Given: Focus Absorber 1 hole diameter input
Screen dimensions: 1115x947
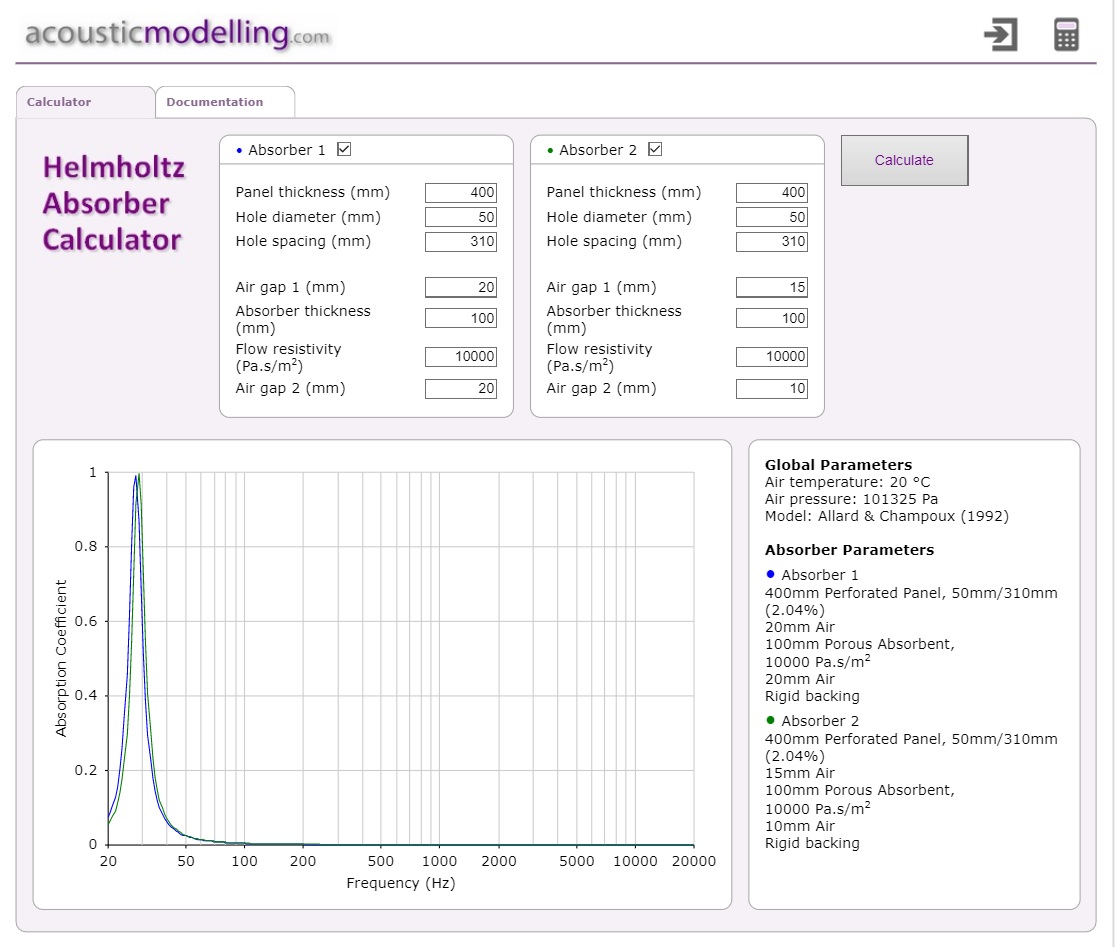Looking at the screenshot, I should point(461,217).
